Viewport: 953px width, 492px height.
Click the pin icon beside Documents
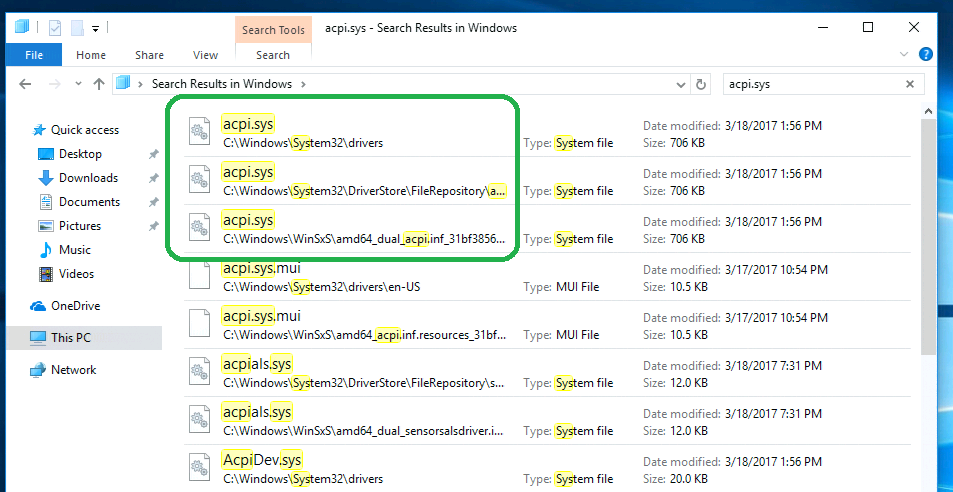pyautogui.click(x=154, y=202)
